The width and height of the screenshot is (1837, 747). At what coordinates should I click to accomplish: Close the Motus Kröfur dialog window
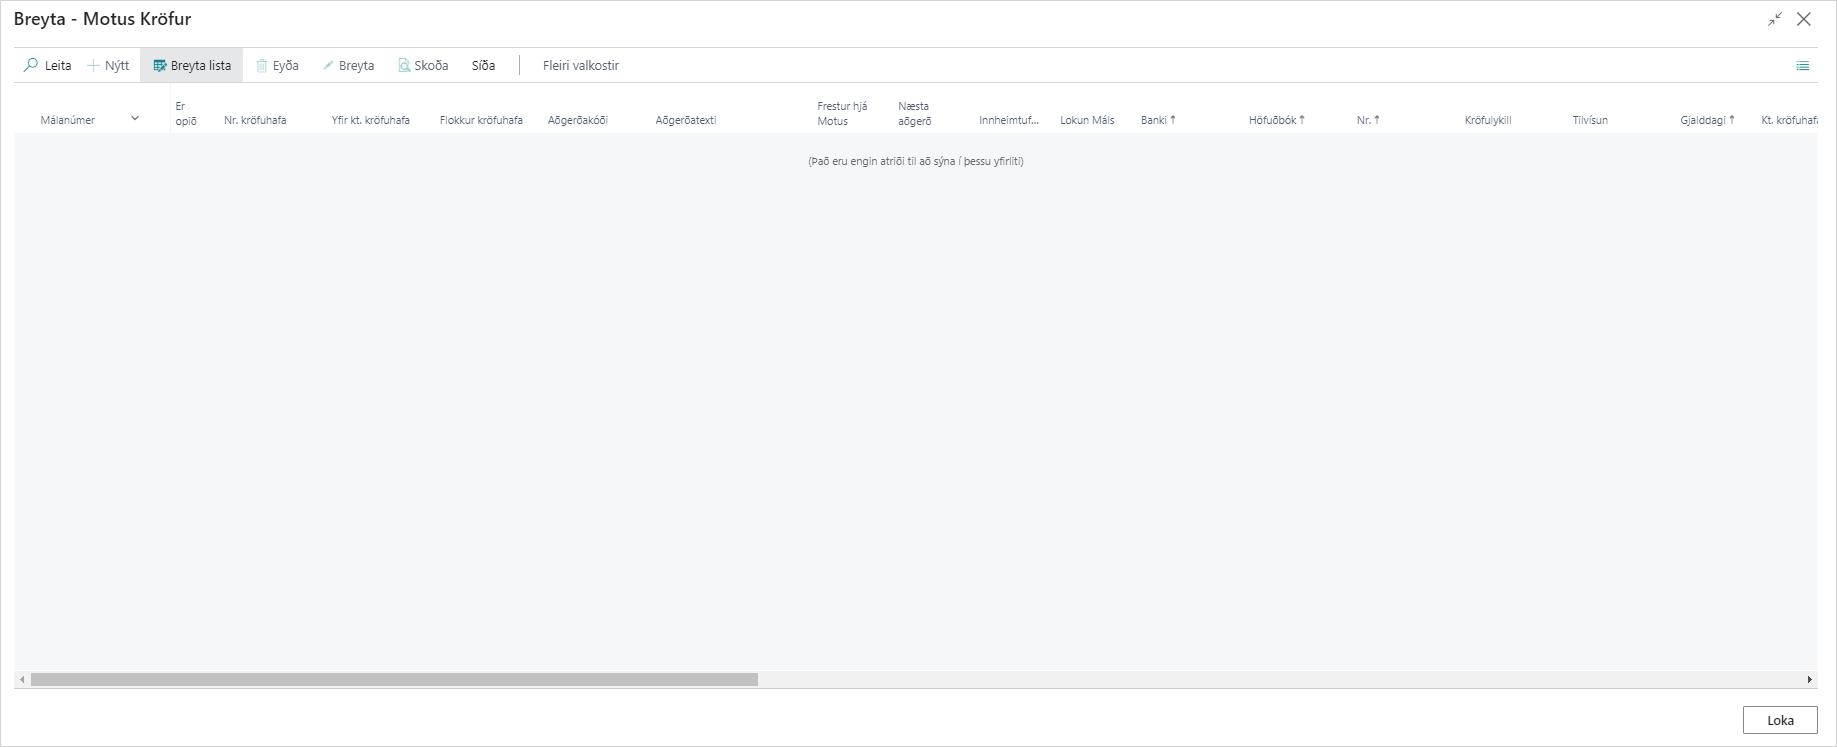[x=1804, y=19]
